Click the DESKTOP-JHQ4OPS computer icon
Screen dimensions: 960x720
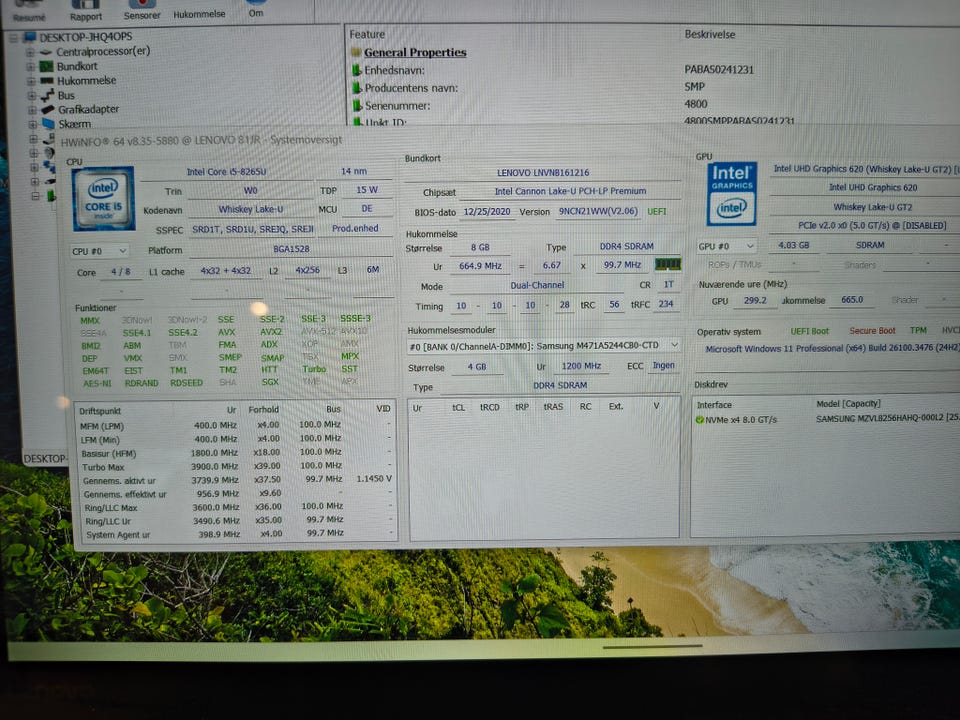coord(29,37)
